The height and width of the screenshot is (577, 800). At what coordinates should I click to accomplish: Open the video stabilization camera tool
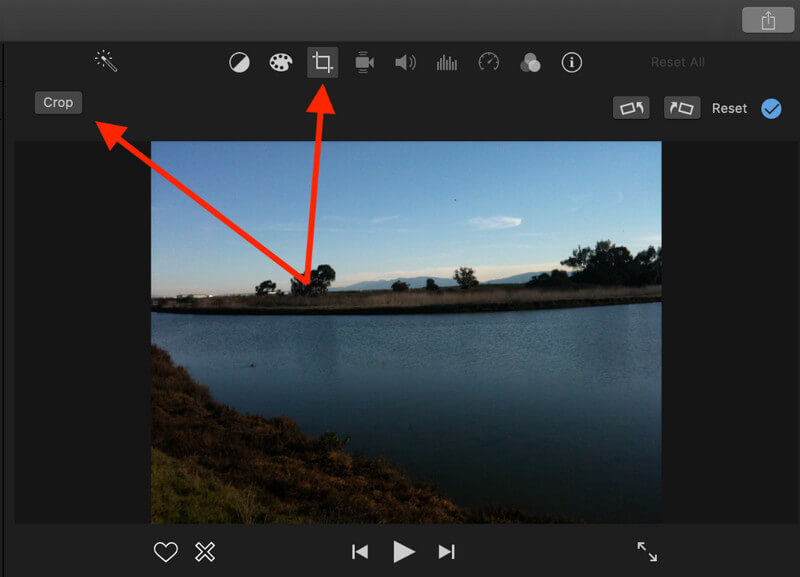click(x=364, y=62)
